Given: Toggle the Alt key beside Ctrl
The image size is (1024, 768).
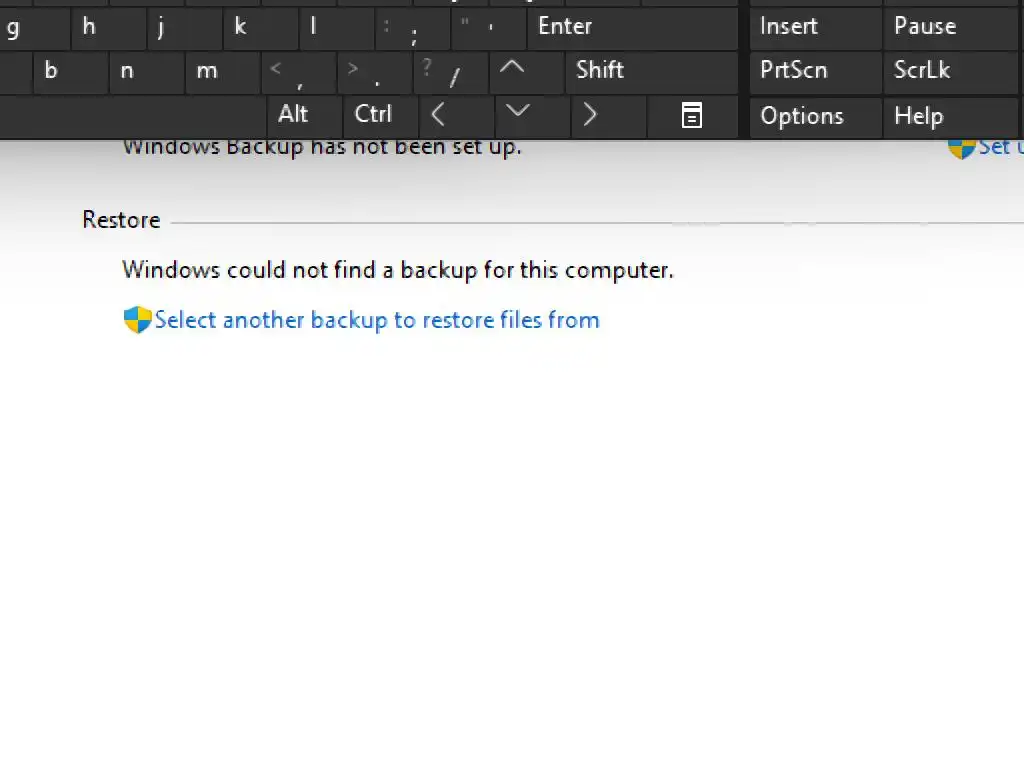Looking at the screenshot, I should point(304,117).
